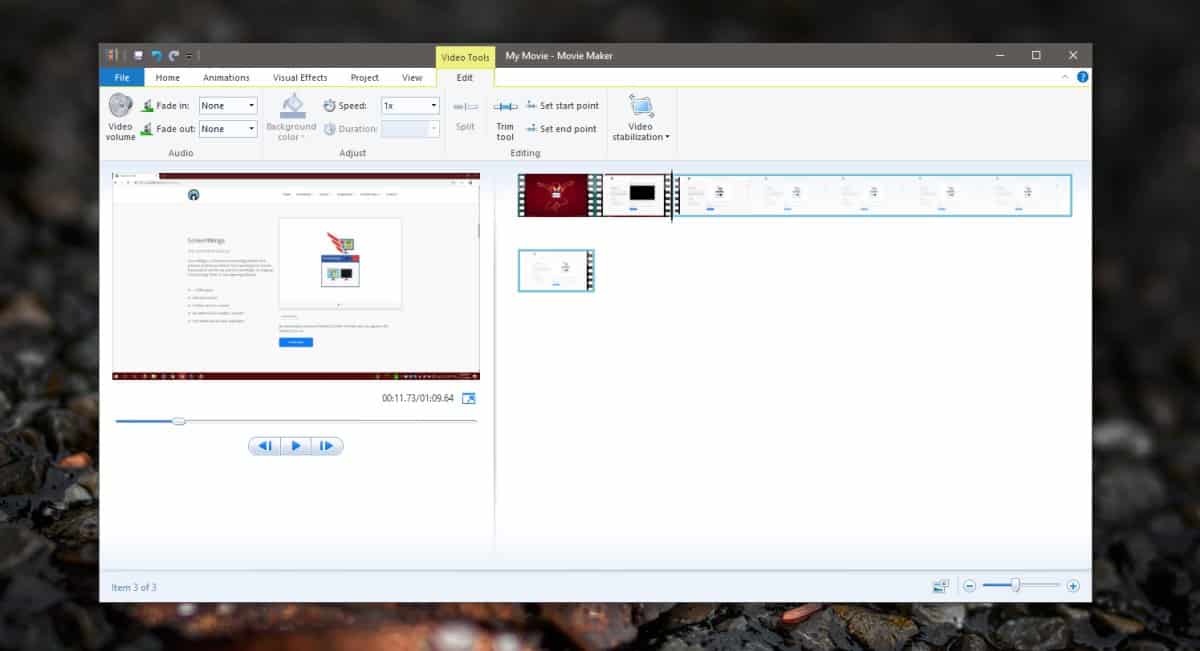Click the Save project quick-access icon
This screenshot has width=1200, height=651.
point(137,55)
